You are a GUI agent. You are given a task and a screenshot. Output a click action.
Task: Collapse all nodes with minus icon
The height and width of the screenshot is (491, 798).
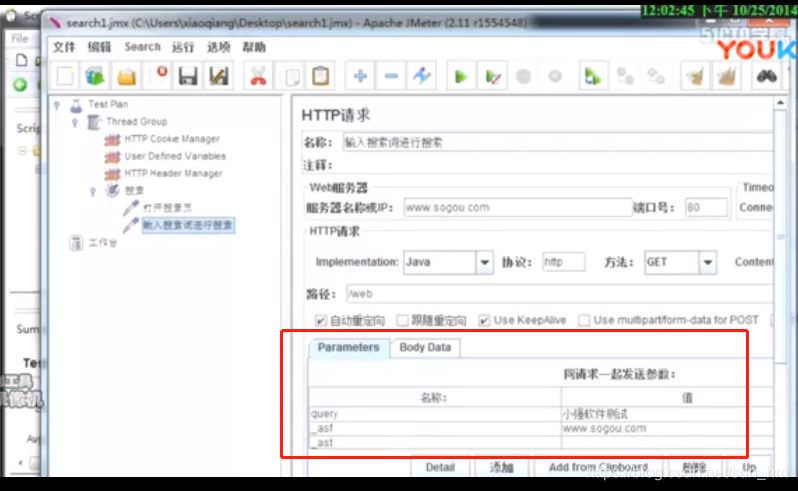(x=391, y=76)
